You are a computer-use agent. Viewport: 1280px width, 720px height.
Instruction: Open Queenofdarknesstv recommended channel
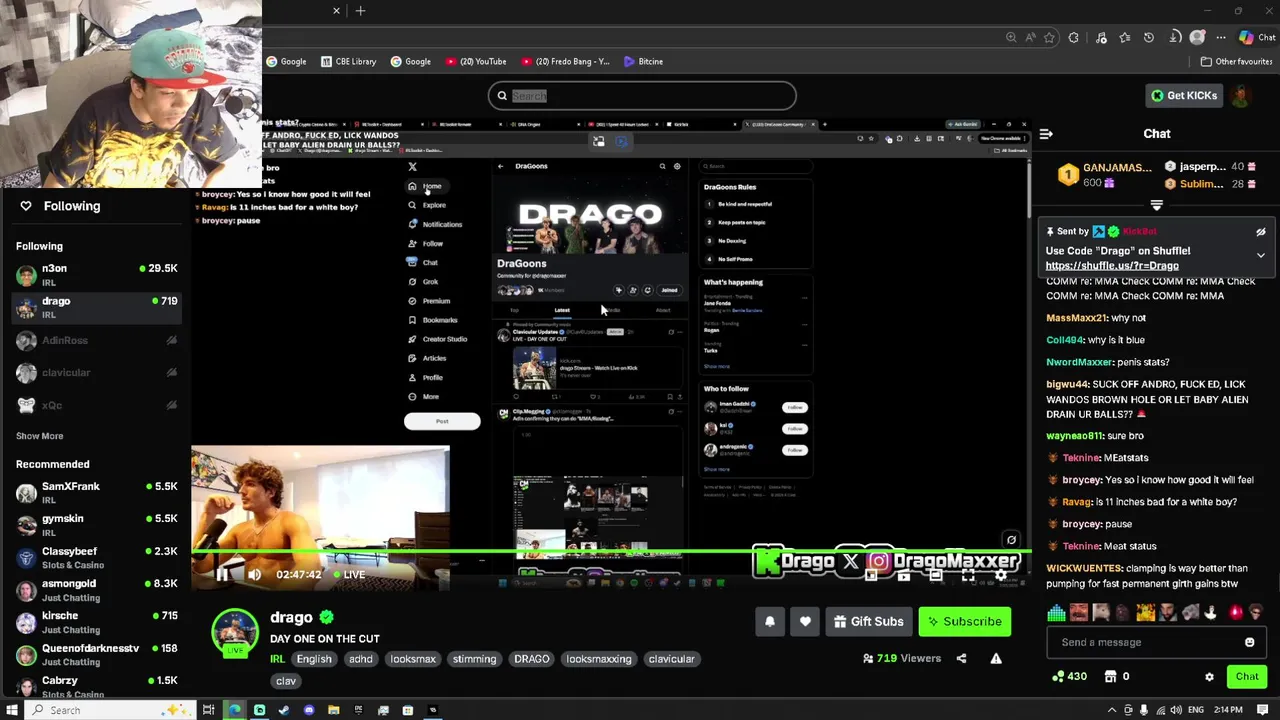coord(96,655)
